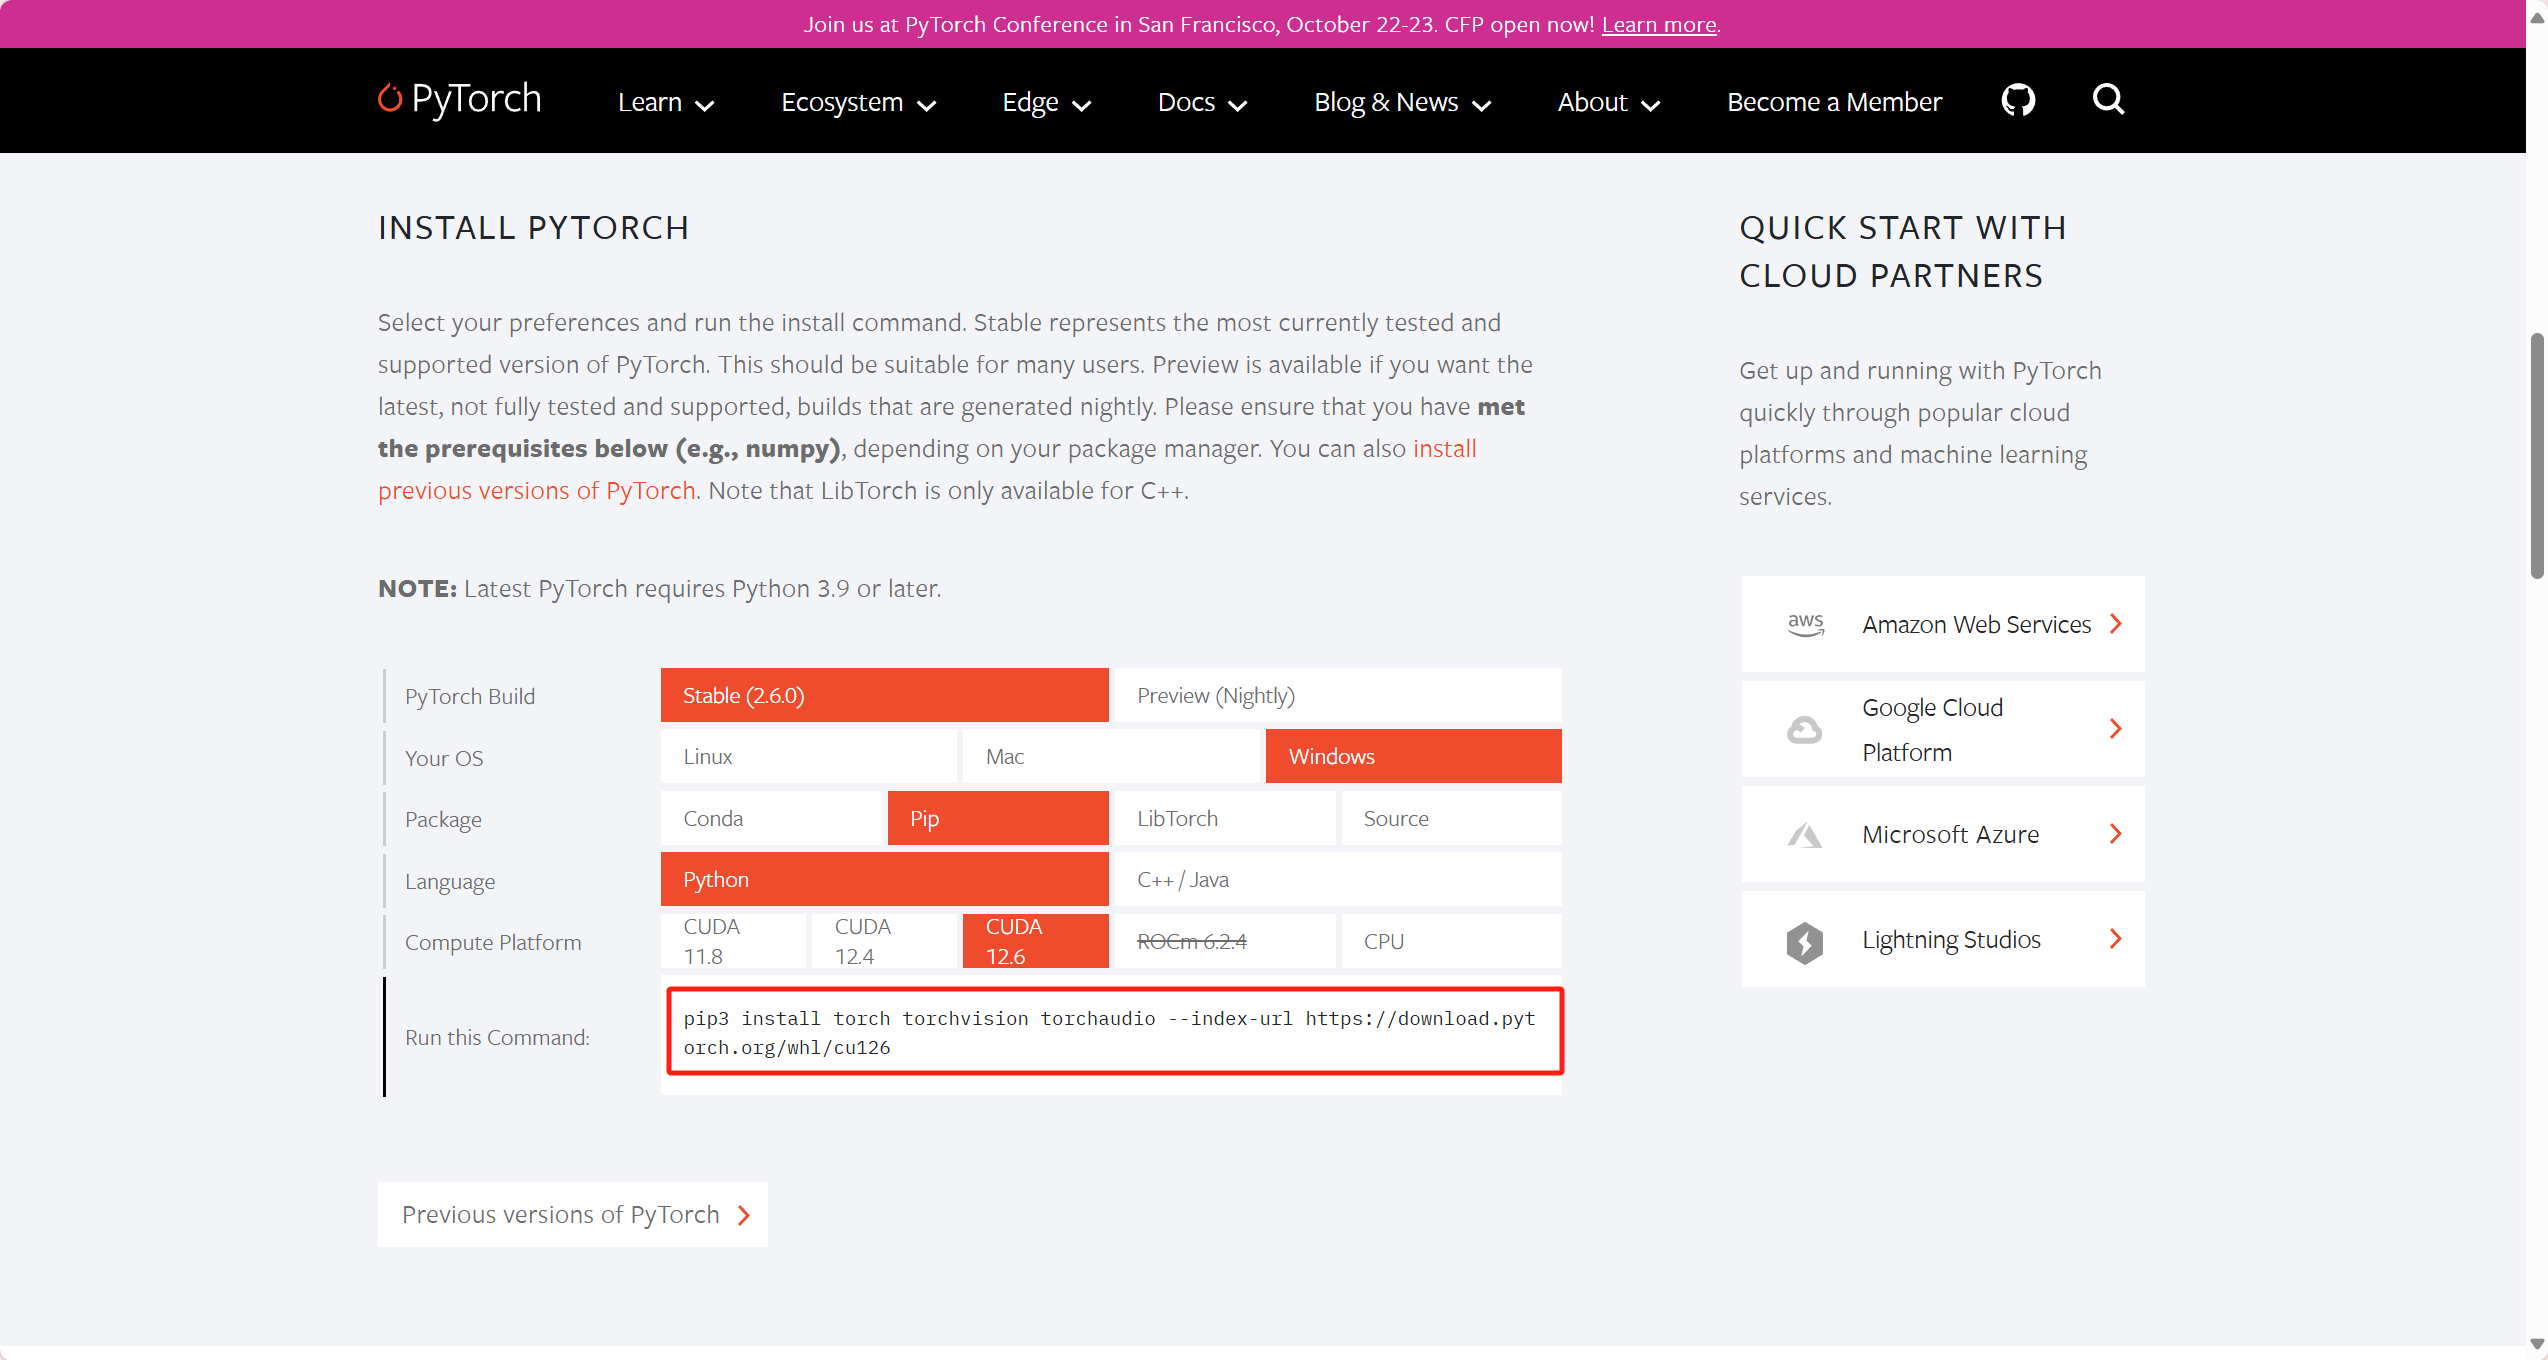This screenshot has height=1360, width=2548.
Task: Click the PyTorch flame logo
Action: pyautogui.click(x=389, y=98)
